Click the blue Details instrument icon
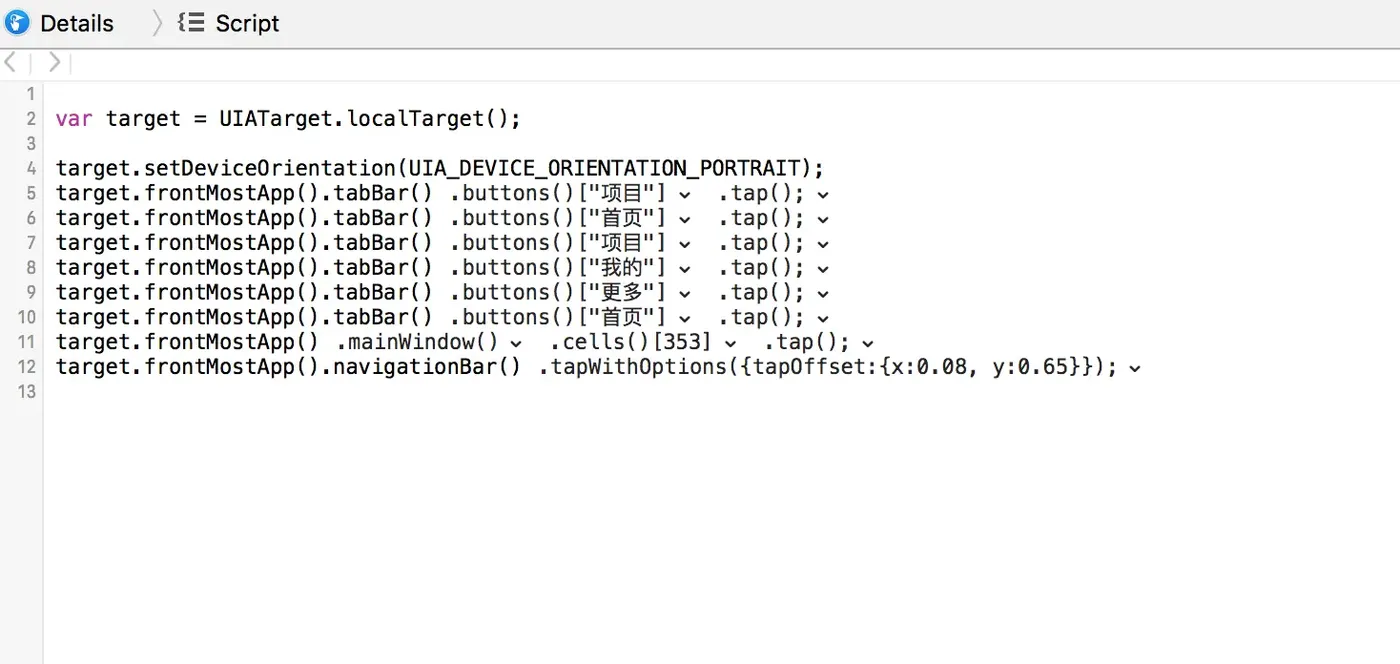The width and height of the screenshot is (1400, 664). (x=17, y=23)
